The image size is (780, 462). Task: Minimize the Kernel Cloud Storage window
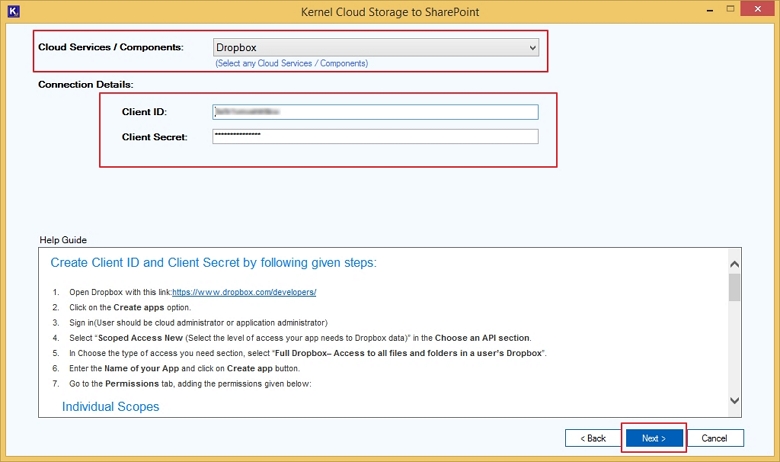(x=710, y=10)
